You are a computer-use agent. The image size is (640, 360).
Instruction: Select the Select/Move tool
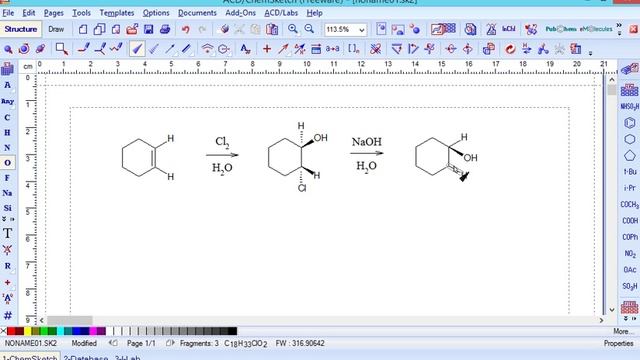[x=8, y=49]
